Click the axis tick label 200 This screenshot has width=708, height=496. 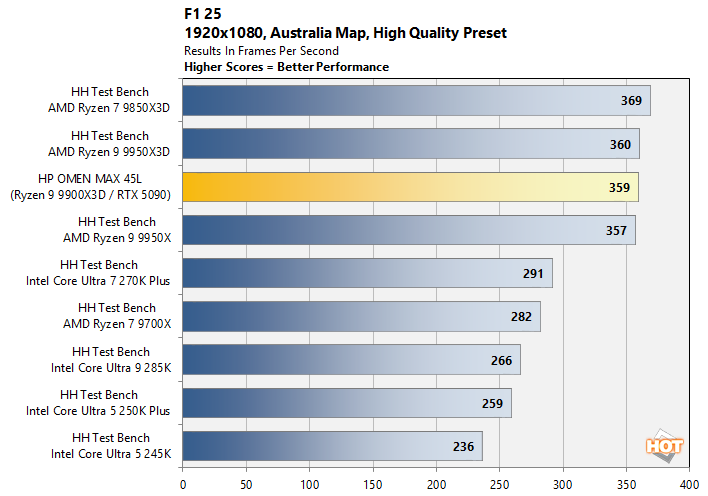(x=436, y=485)
